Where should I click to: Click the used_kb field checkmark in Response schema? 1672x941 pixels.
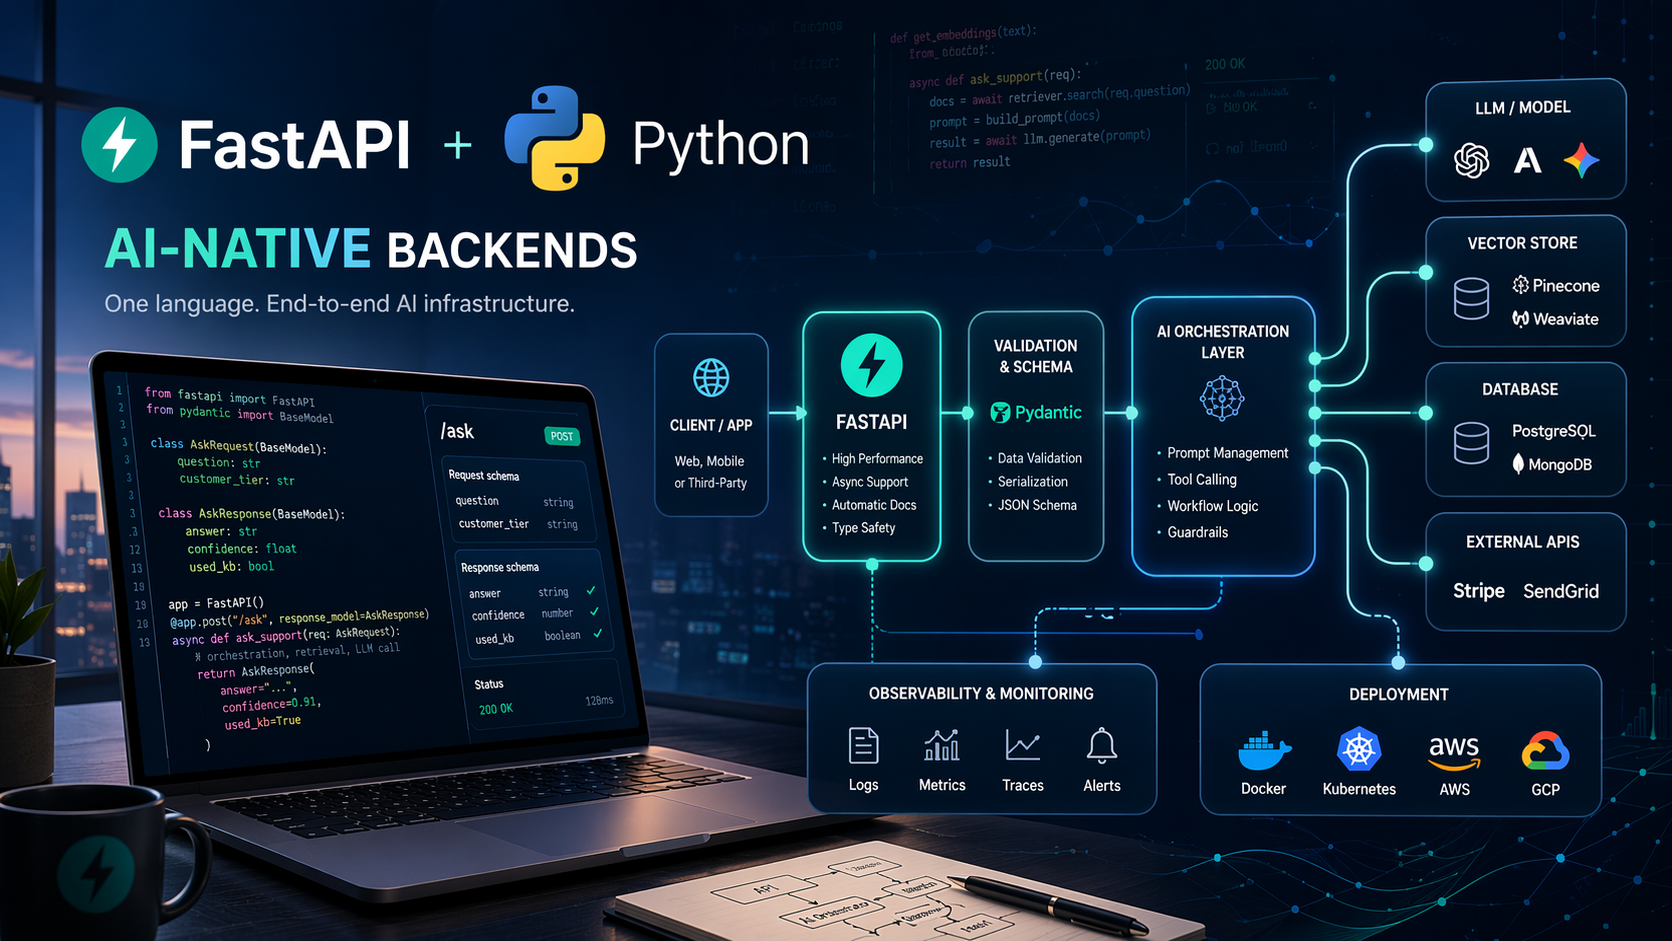(x=598, y=634)
